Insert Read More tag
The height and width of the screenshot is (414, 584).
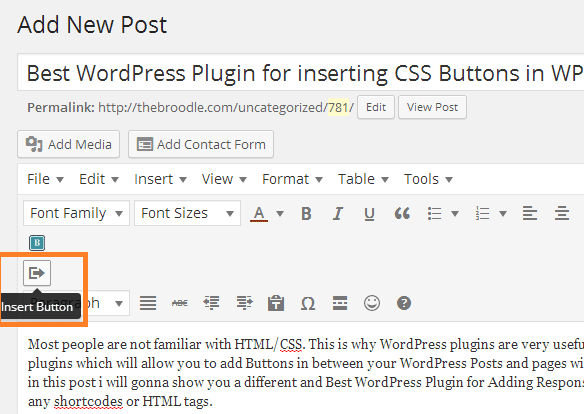340,303
